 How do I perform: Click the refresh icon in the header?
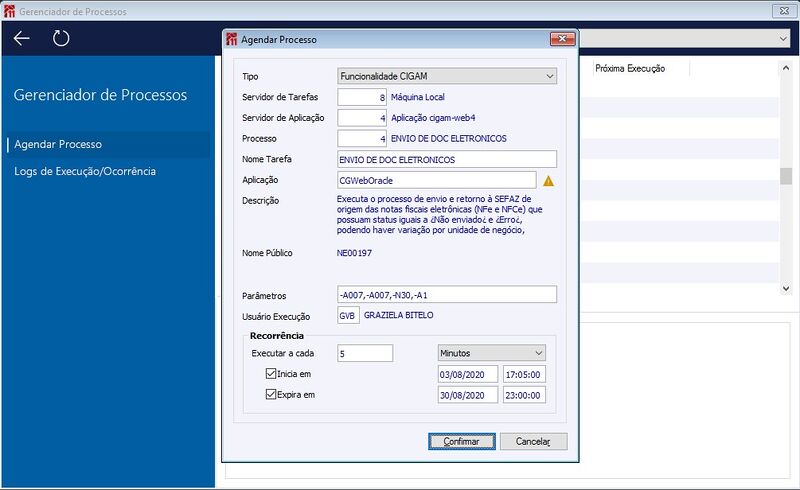(61, 38)
